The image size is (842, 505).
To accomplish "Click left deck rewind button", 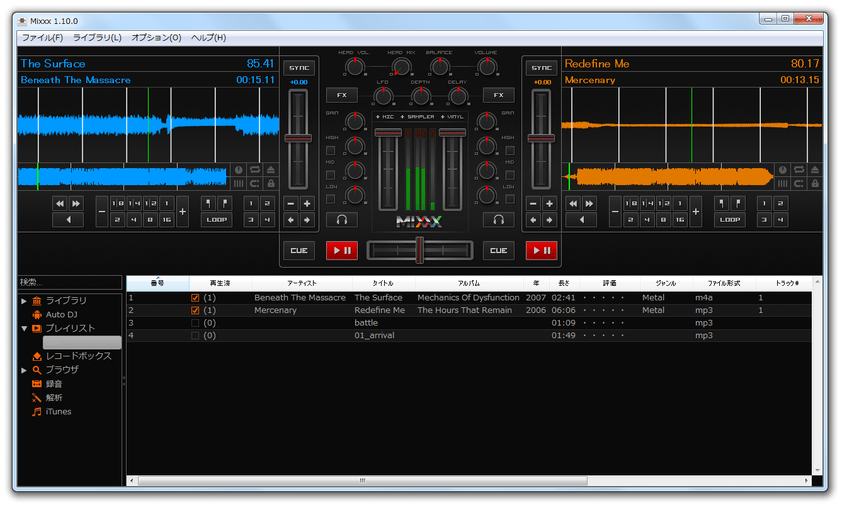I will click(60, 204).
